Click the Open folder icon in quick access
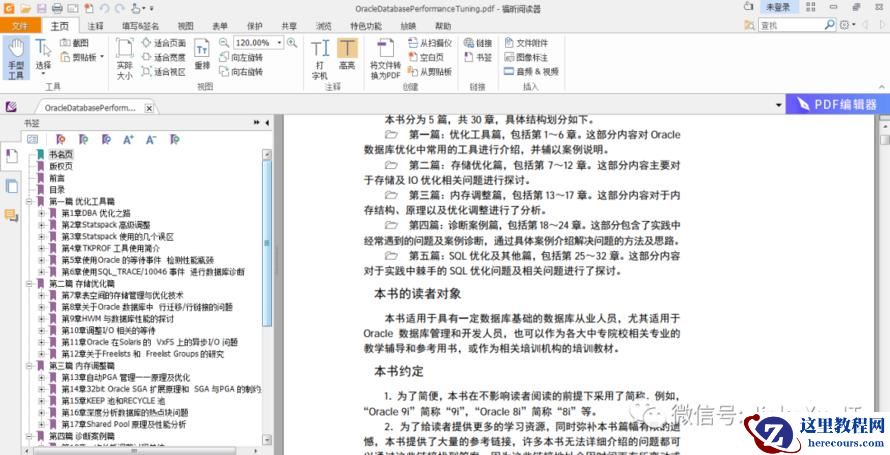890x455 pixels. (26, 9)
